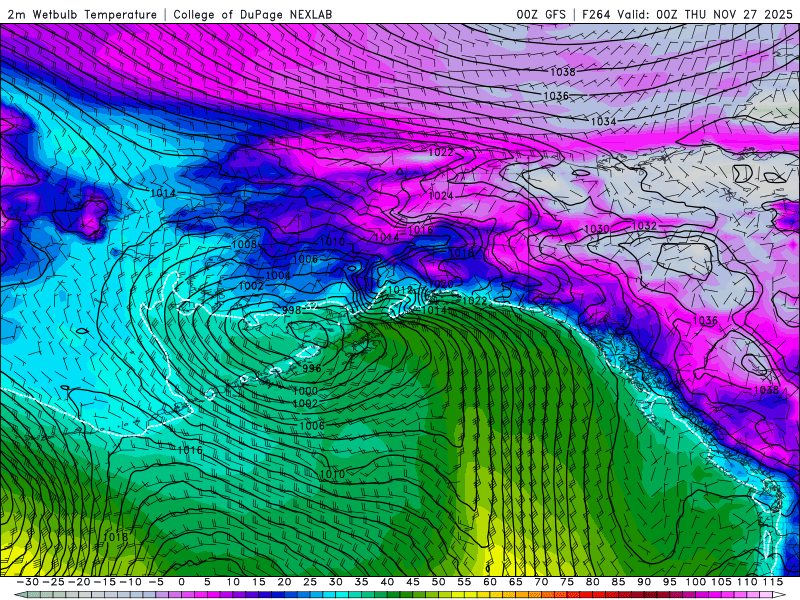800x600 pixels.
Task: Click the '00Z GFS' model run label
Action: click(541, 15)
